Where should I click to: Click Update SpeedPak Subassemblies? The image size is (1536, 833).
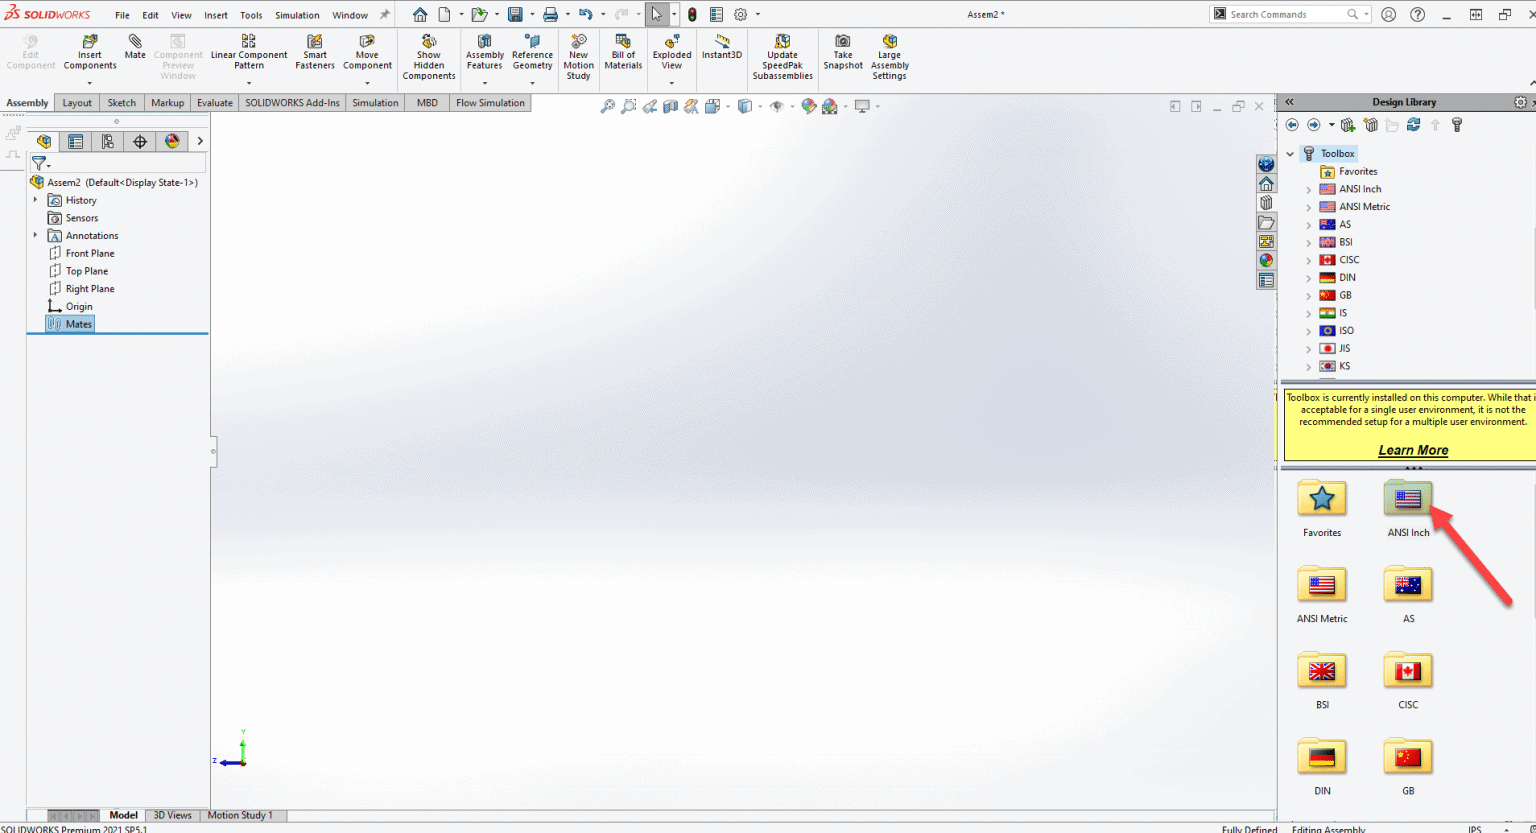[x=782, y=57]
